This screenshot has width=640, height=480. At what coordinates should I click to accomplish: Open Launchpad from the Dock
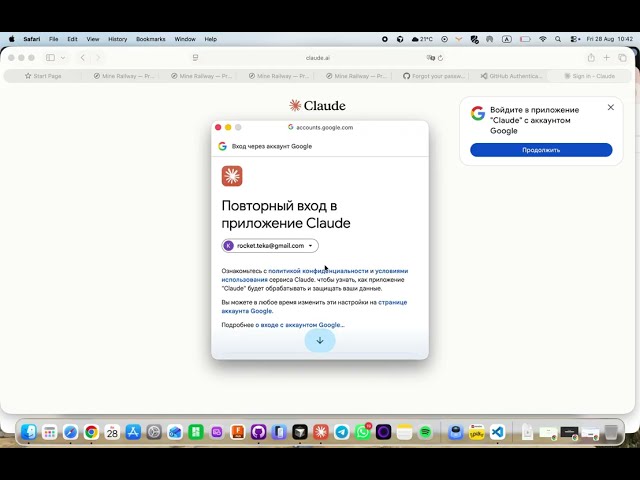pos(49,432)
